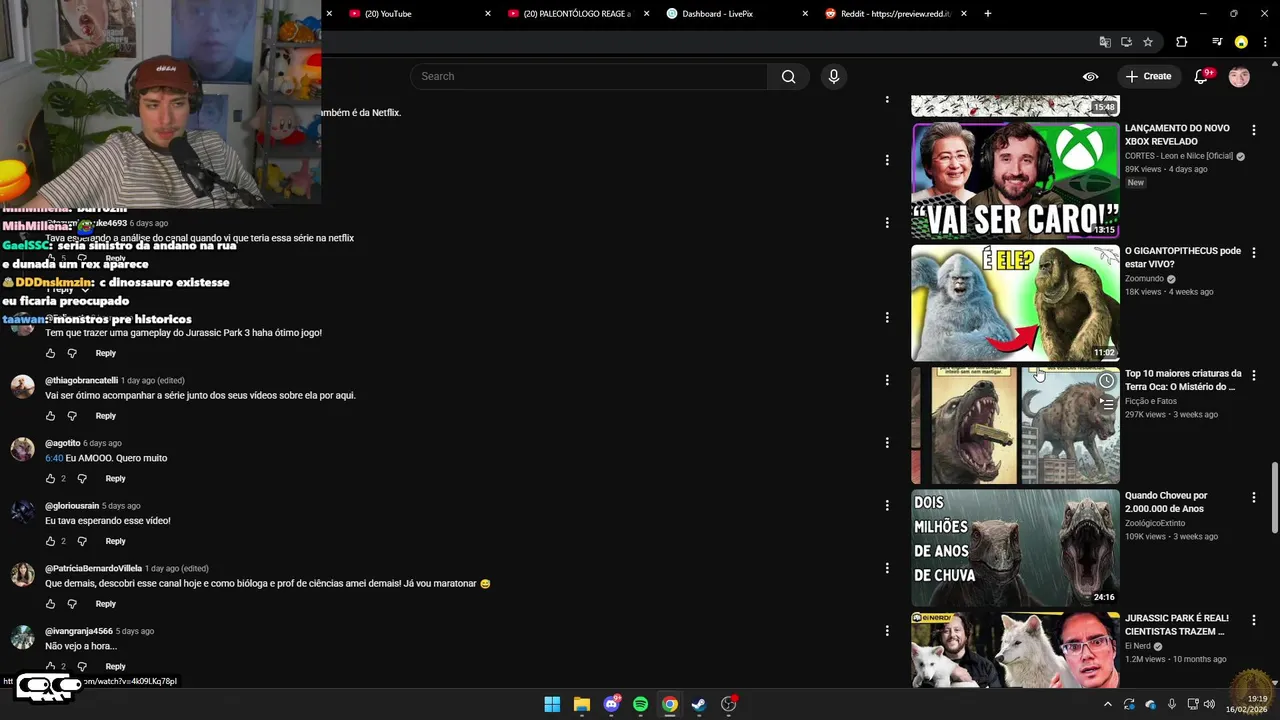Viewport: 1280px width, 720px height.
Task: Open the notifications bell
Action: [1201, 77]
